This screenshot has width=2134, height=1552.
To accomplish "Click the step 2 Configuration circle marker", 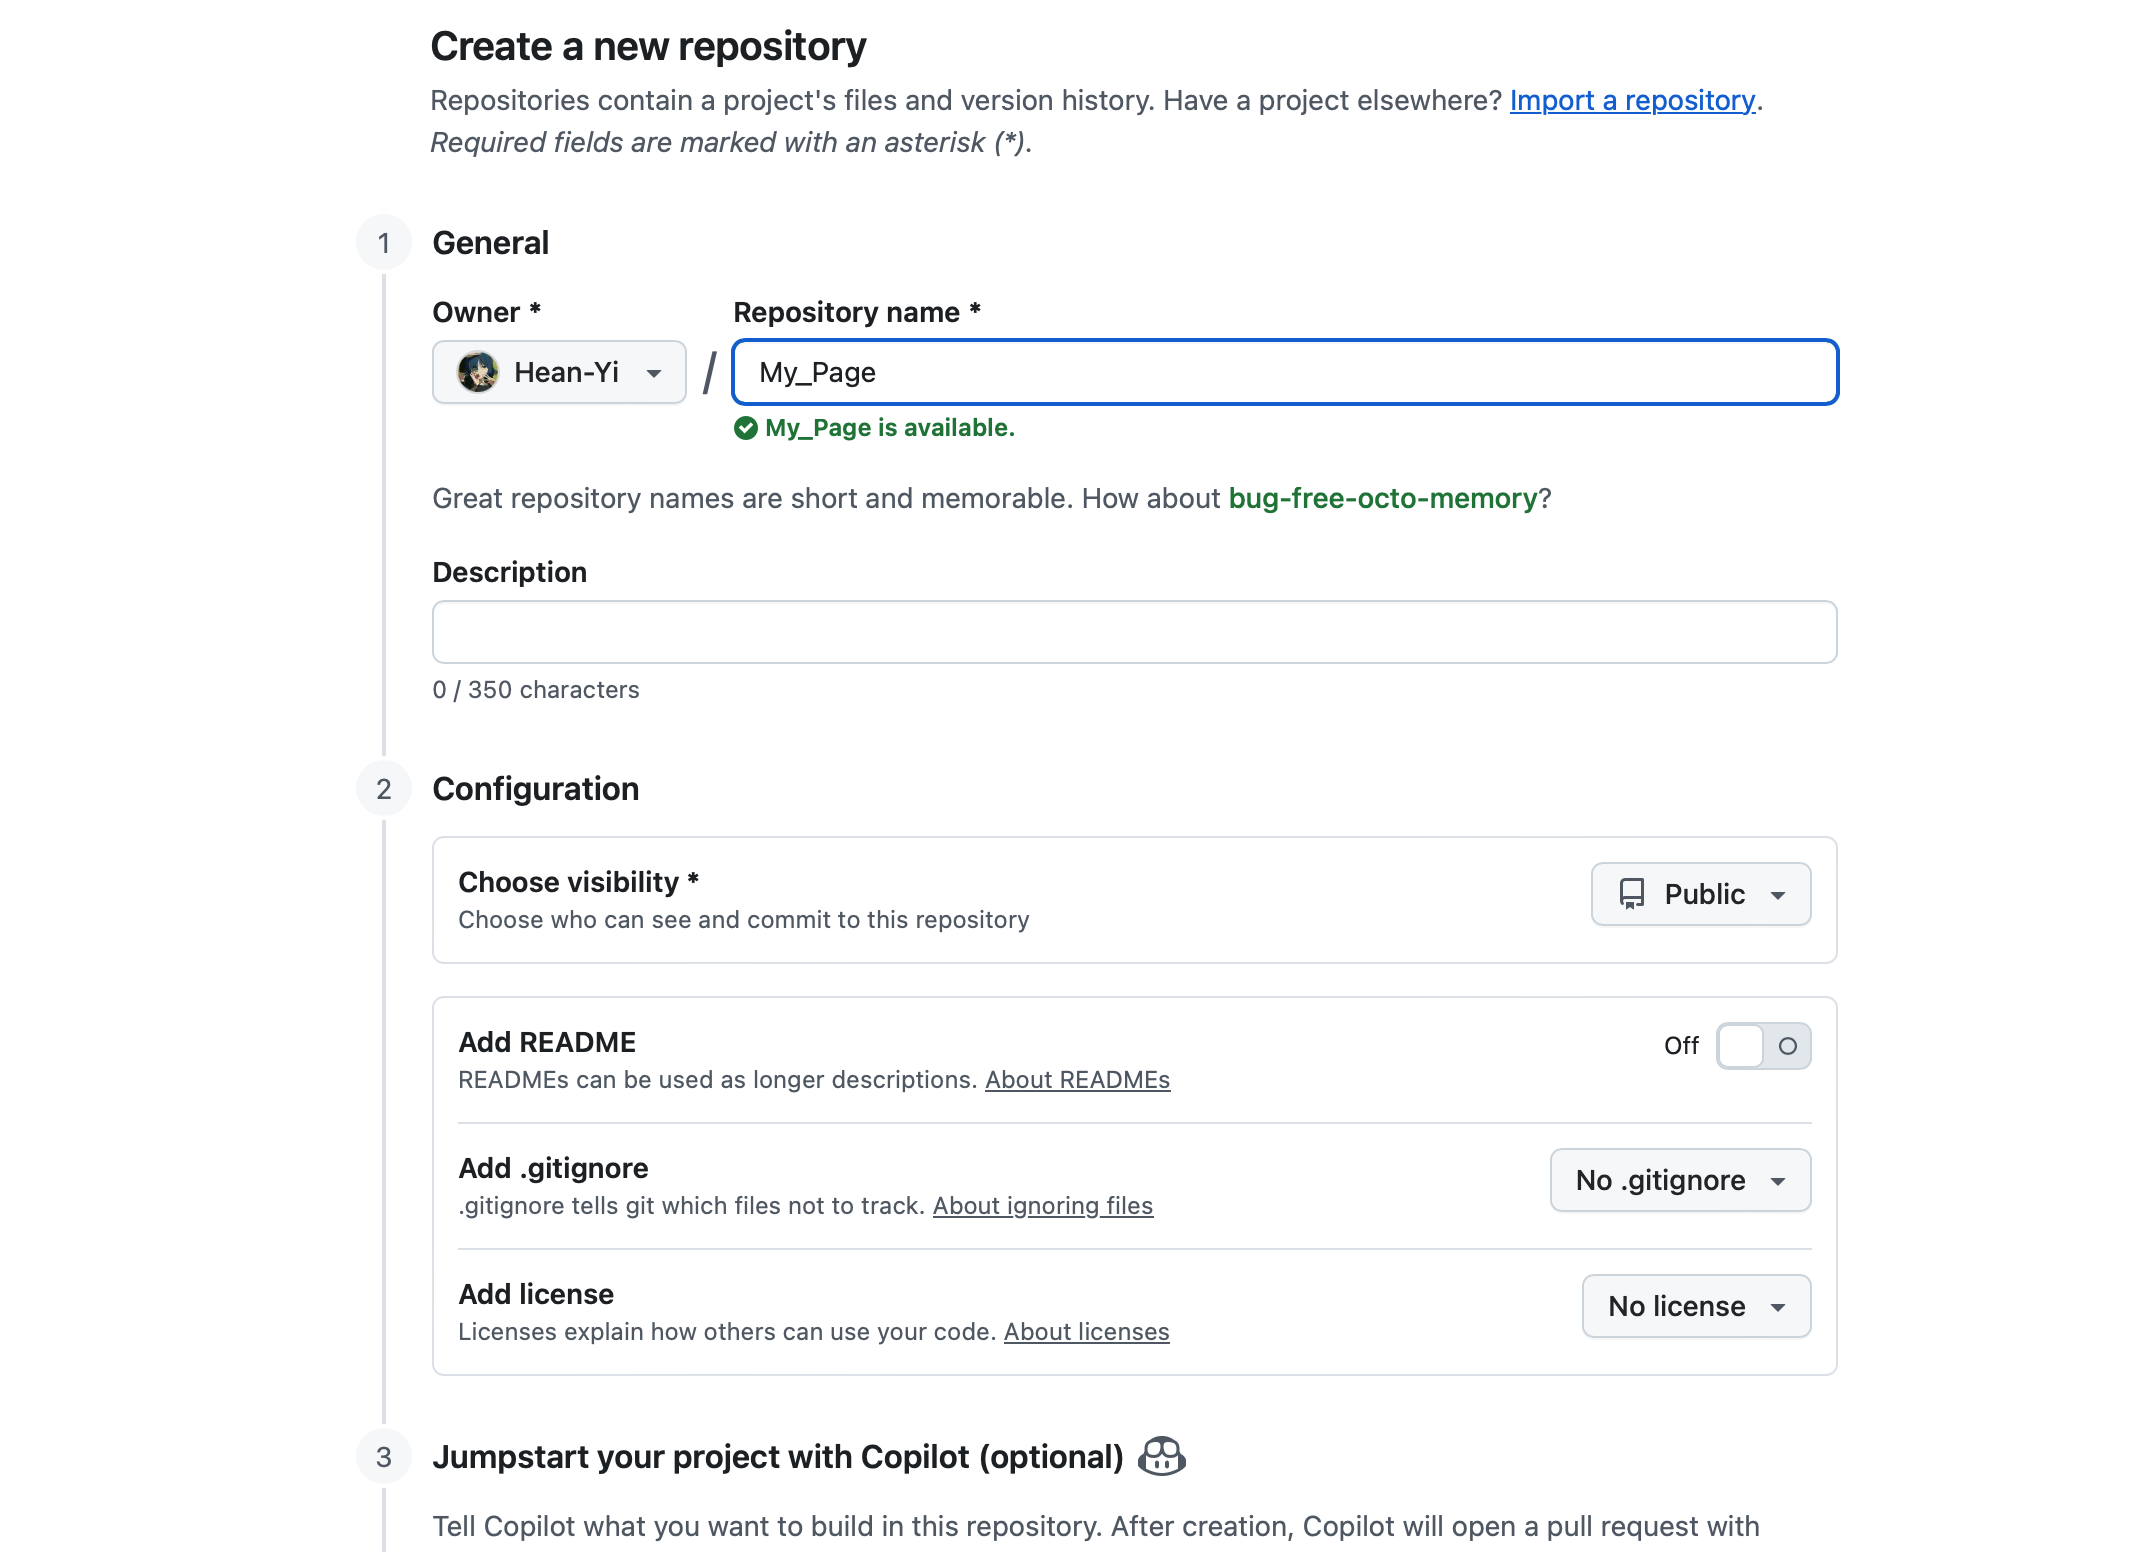I will (x=384, y=789).
